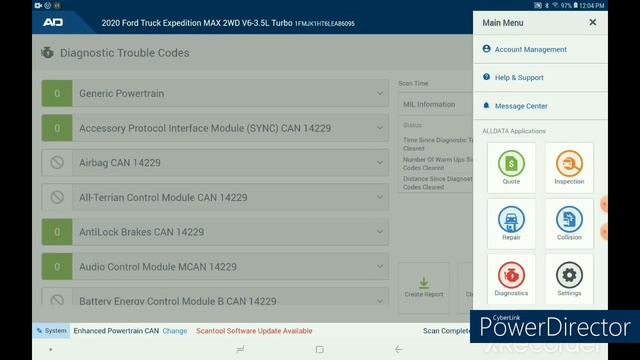Click the green 0 badge for Audio Control Module
The width and height of the screenshot is (640, 360).
coord(57,267)
